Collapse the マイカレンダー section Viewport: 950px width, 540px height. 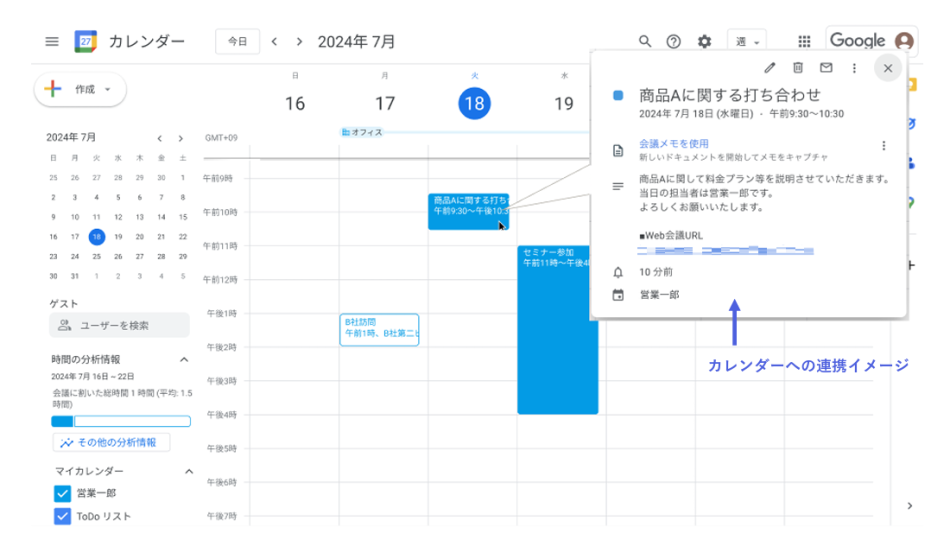187,471
